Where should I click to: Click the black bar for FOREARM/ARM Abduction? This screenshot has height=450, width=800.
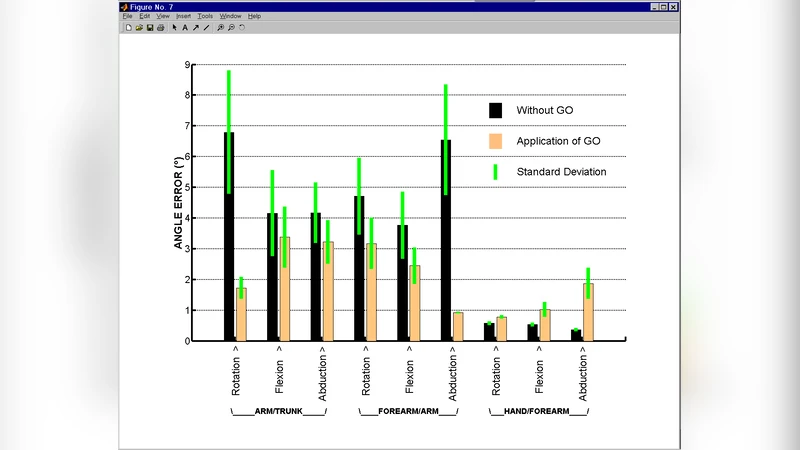(x=446, y=240)
